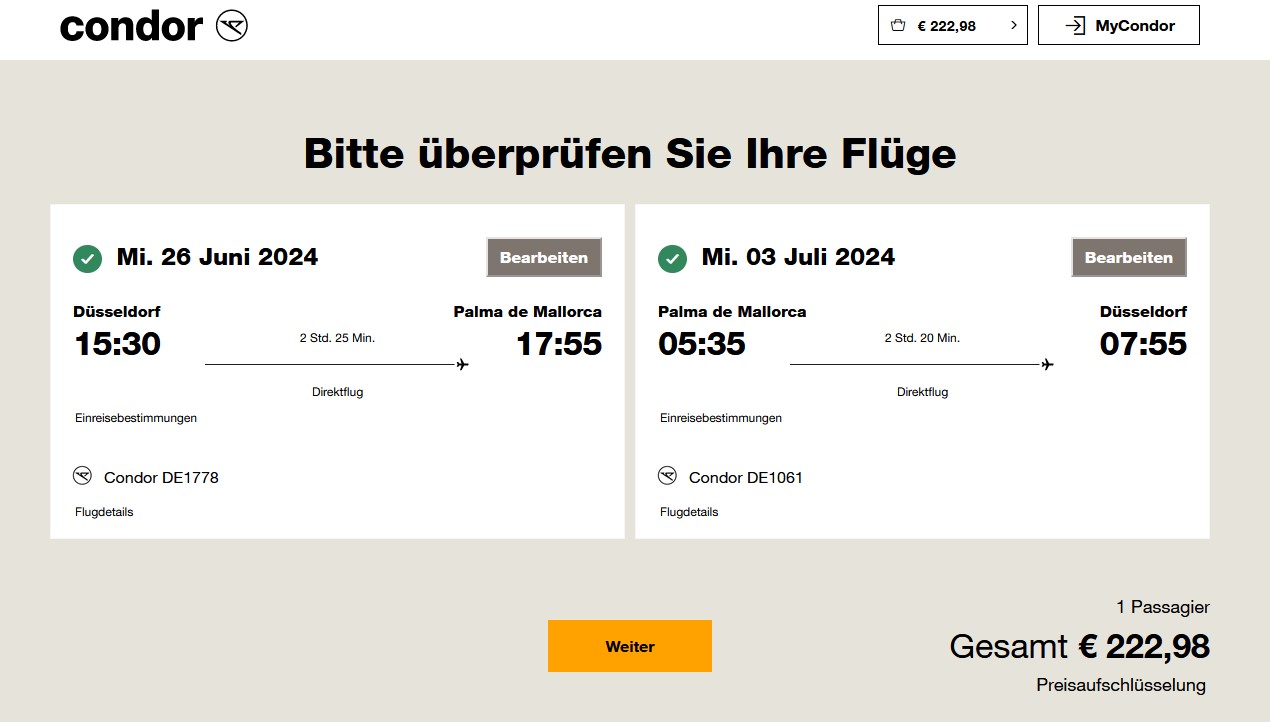Open Einreisebestimmungen for the outbound flight
The width and height of the screenshot is (1270, 722).
[136, 418]
